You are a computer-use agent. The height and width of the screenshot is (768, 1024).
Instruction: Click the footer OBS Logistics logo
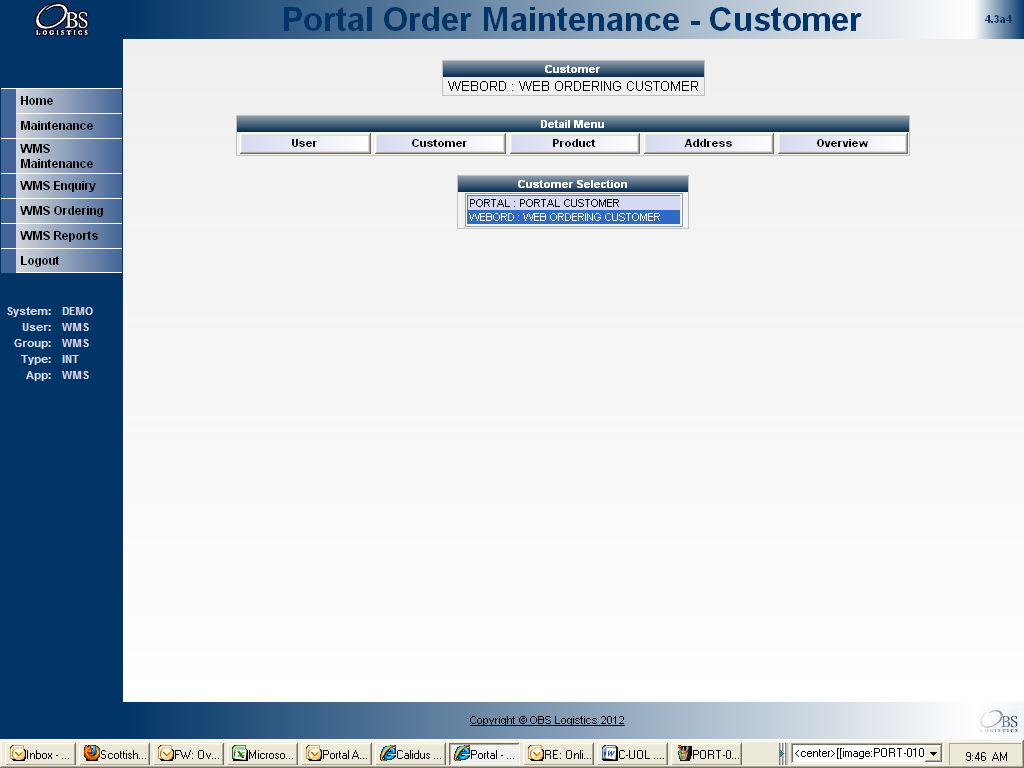999,721
